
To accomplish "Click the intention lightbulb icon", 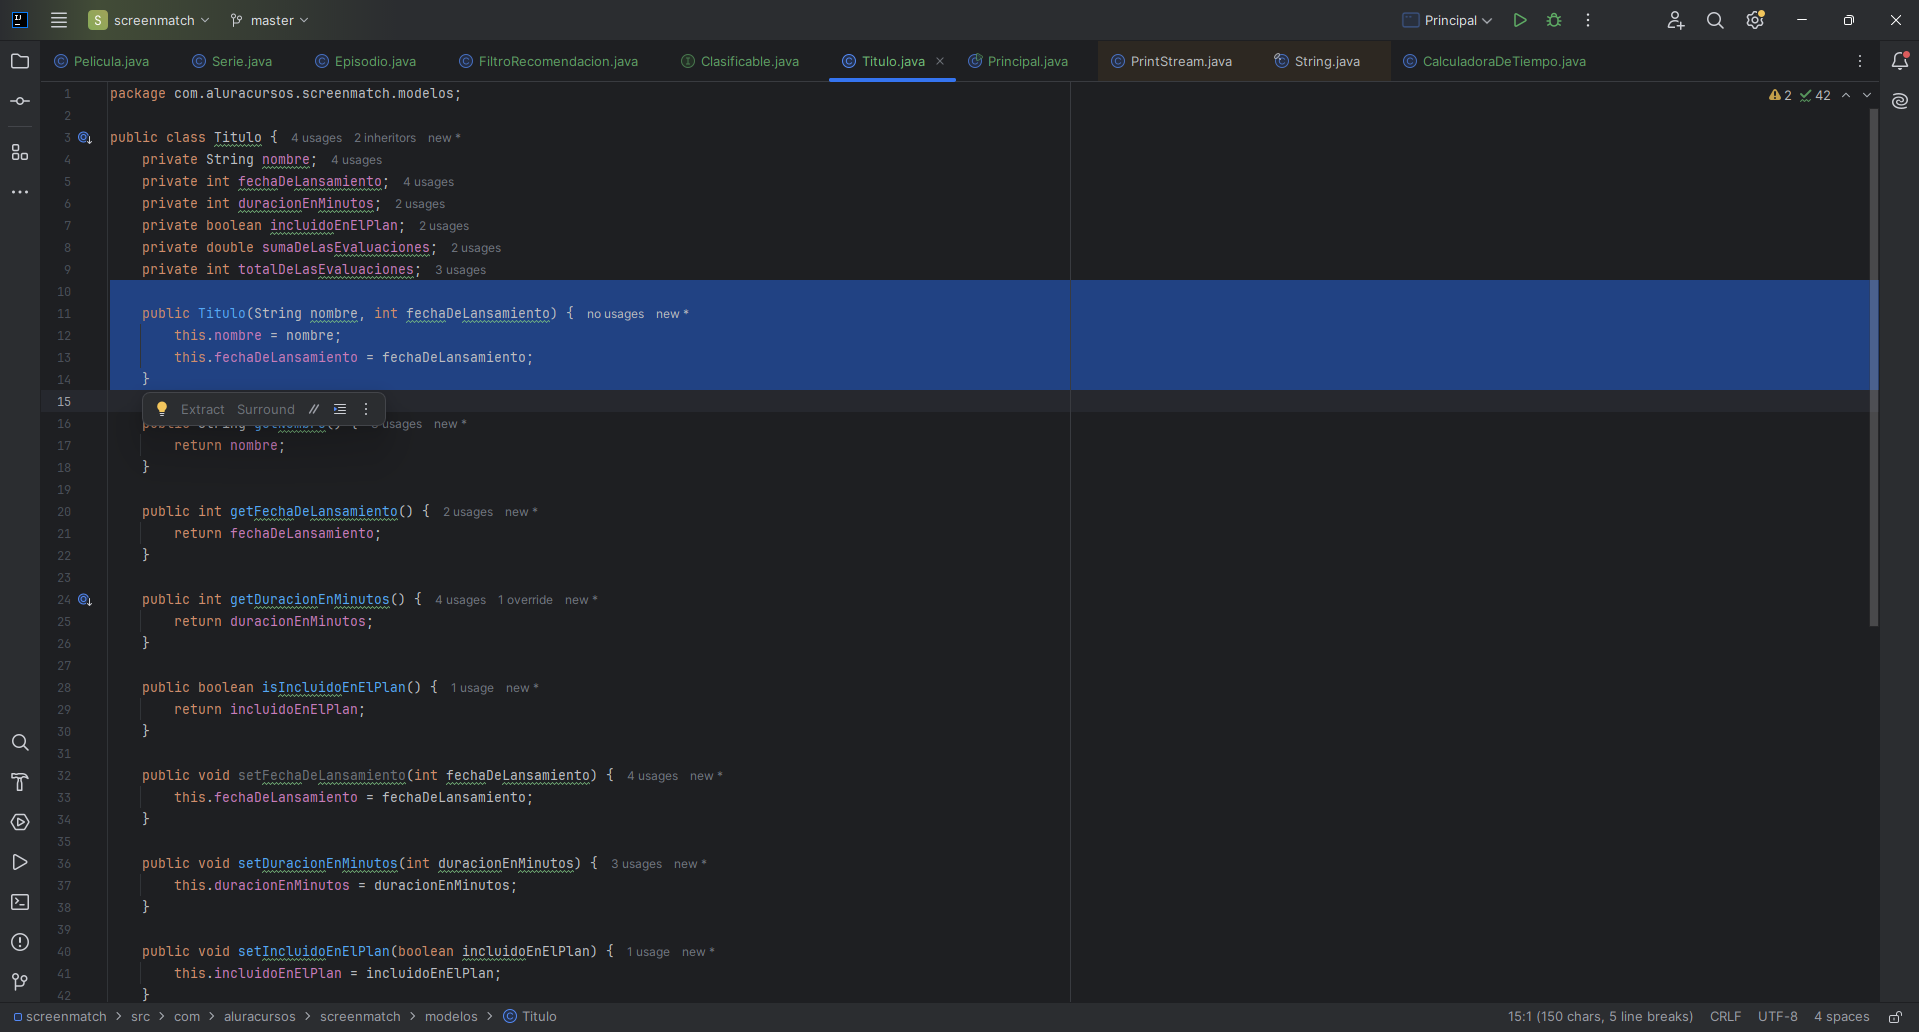I will click(x=162, y=409).
